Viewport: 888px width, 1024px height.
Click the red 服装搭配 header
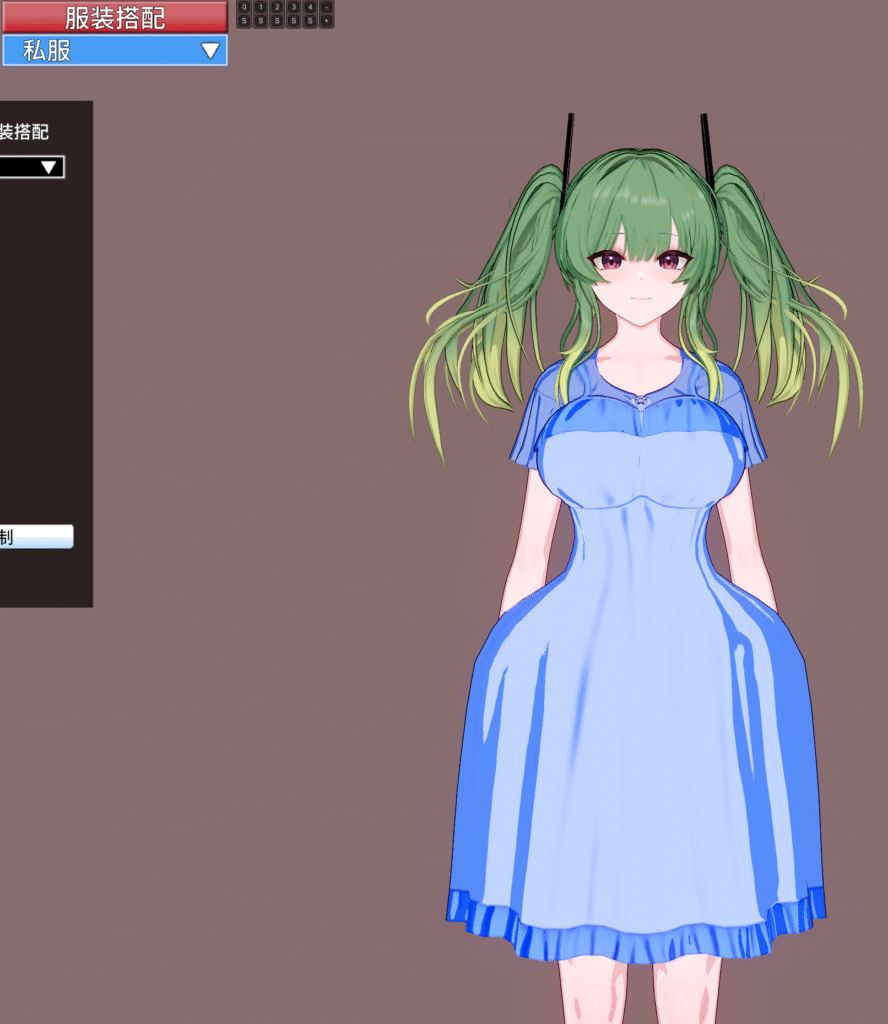coord(114,17)
